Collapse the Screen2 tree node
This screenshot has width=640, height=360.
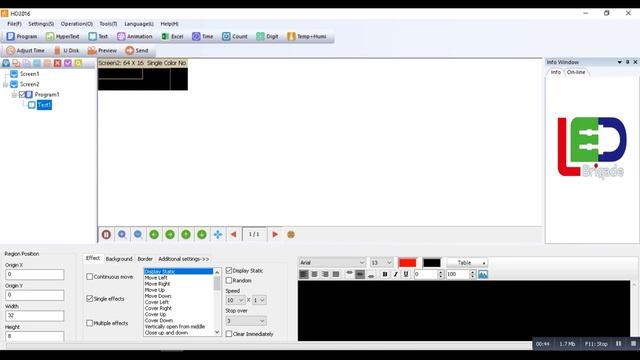pos(5,84)
